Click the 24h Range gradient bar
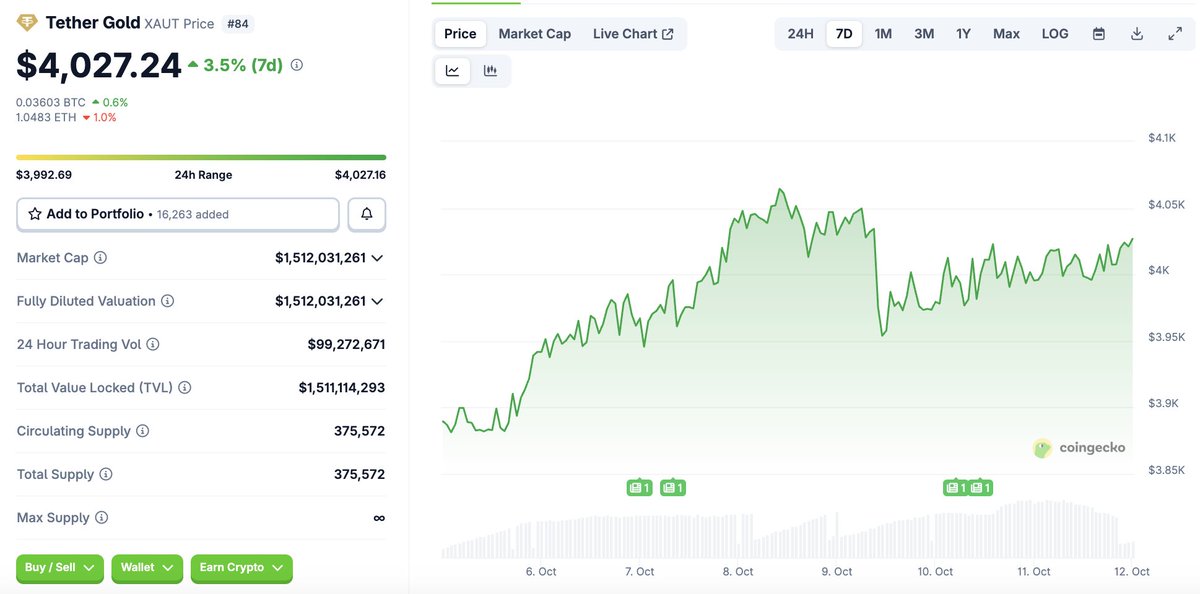Screen dimensions: 1200x594 (199, 157)
